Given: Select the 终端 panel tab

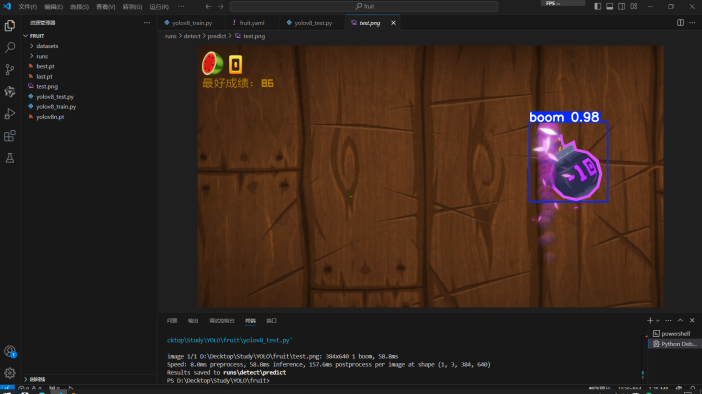Looking at the screenshot, I should coord(250,321).
